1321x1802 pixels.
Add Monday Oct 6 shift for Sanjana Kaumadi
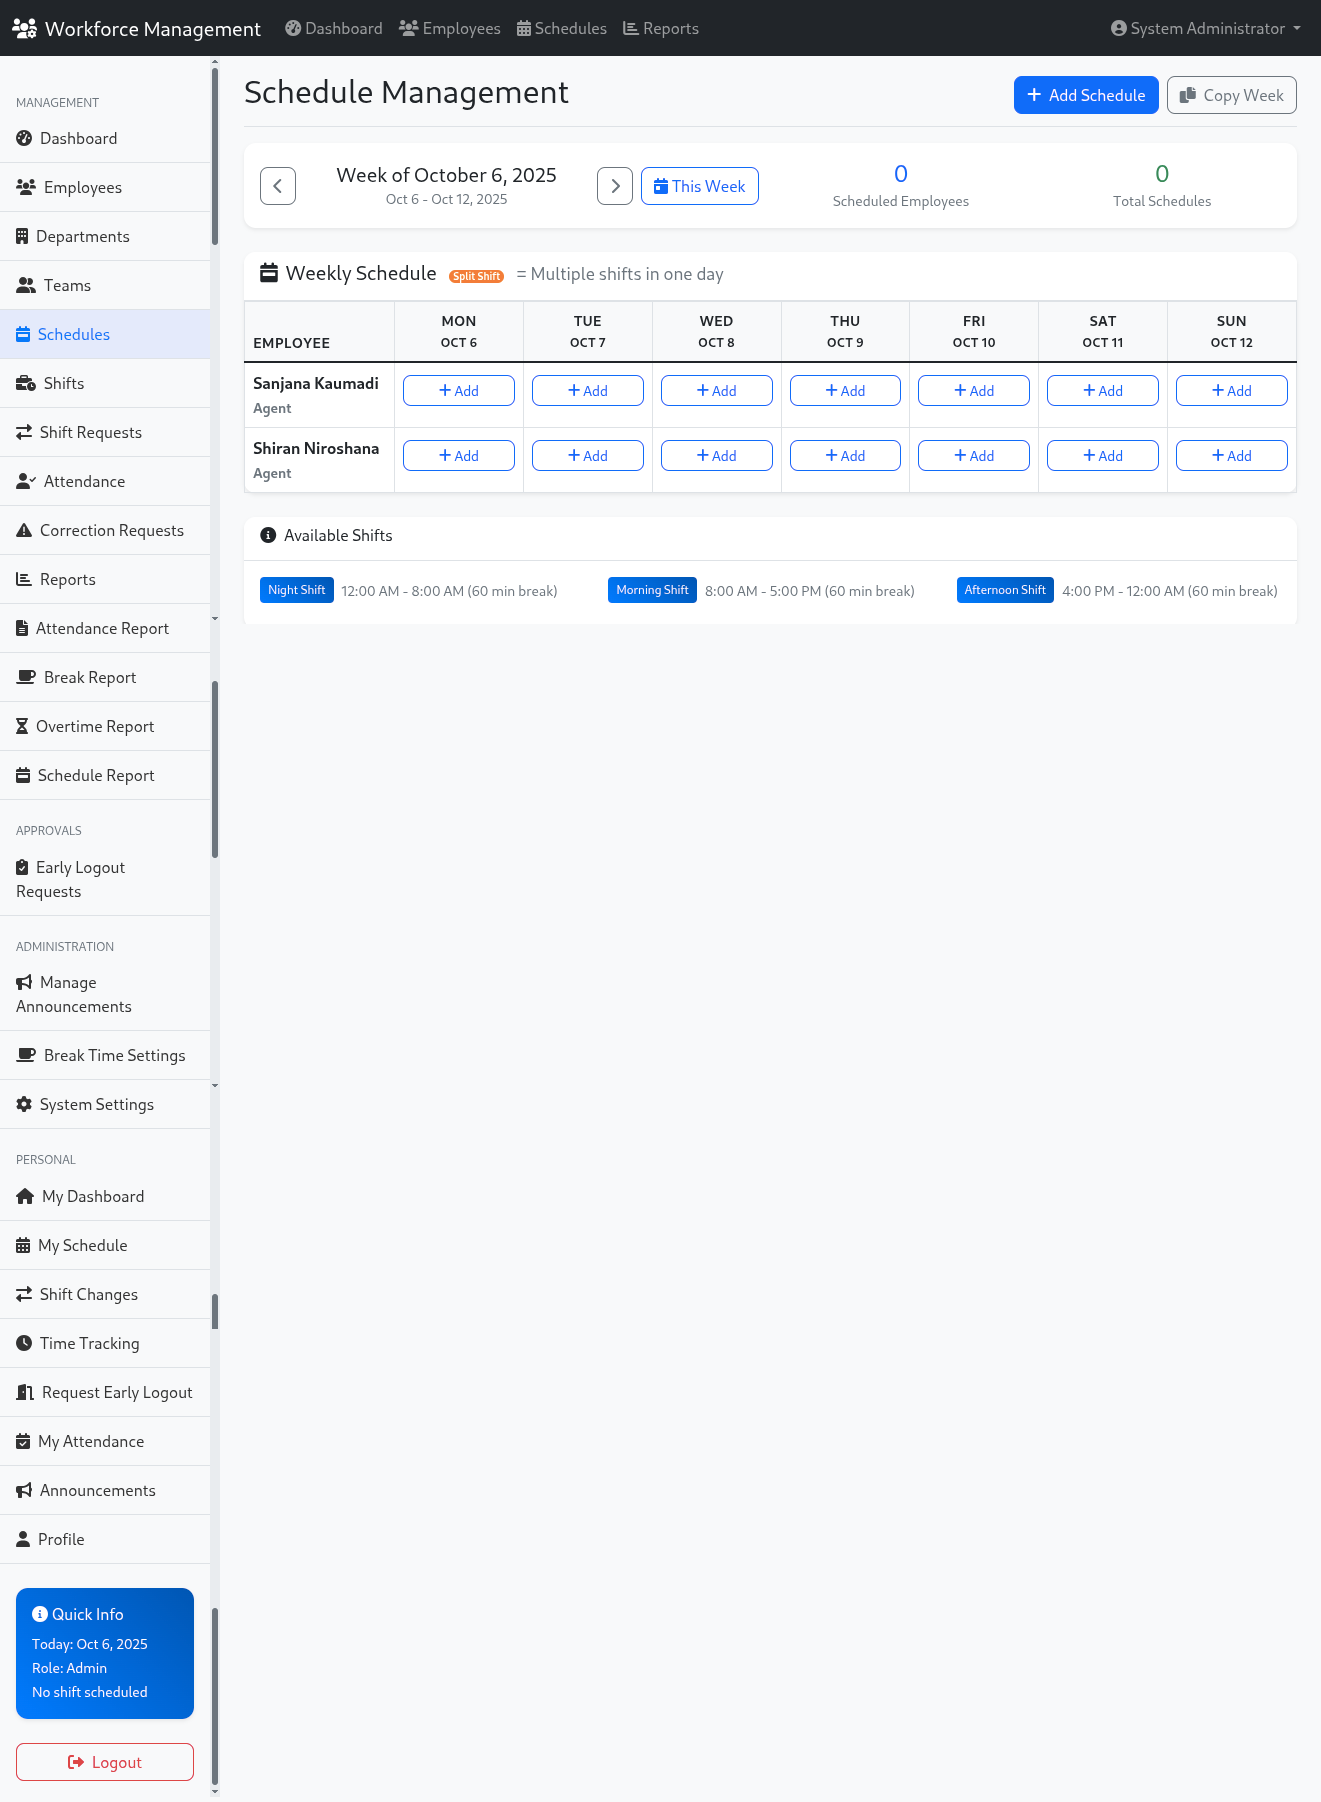pyautogui.click(x=459, y=390)
